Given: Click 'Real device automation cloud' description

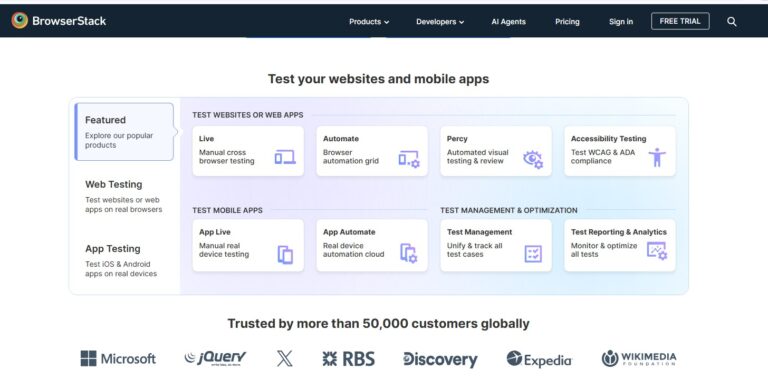Looking at the screenshot, I should point(354,250).
